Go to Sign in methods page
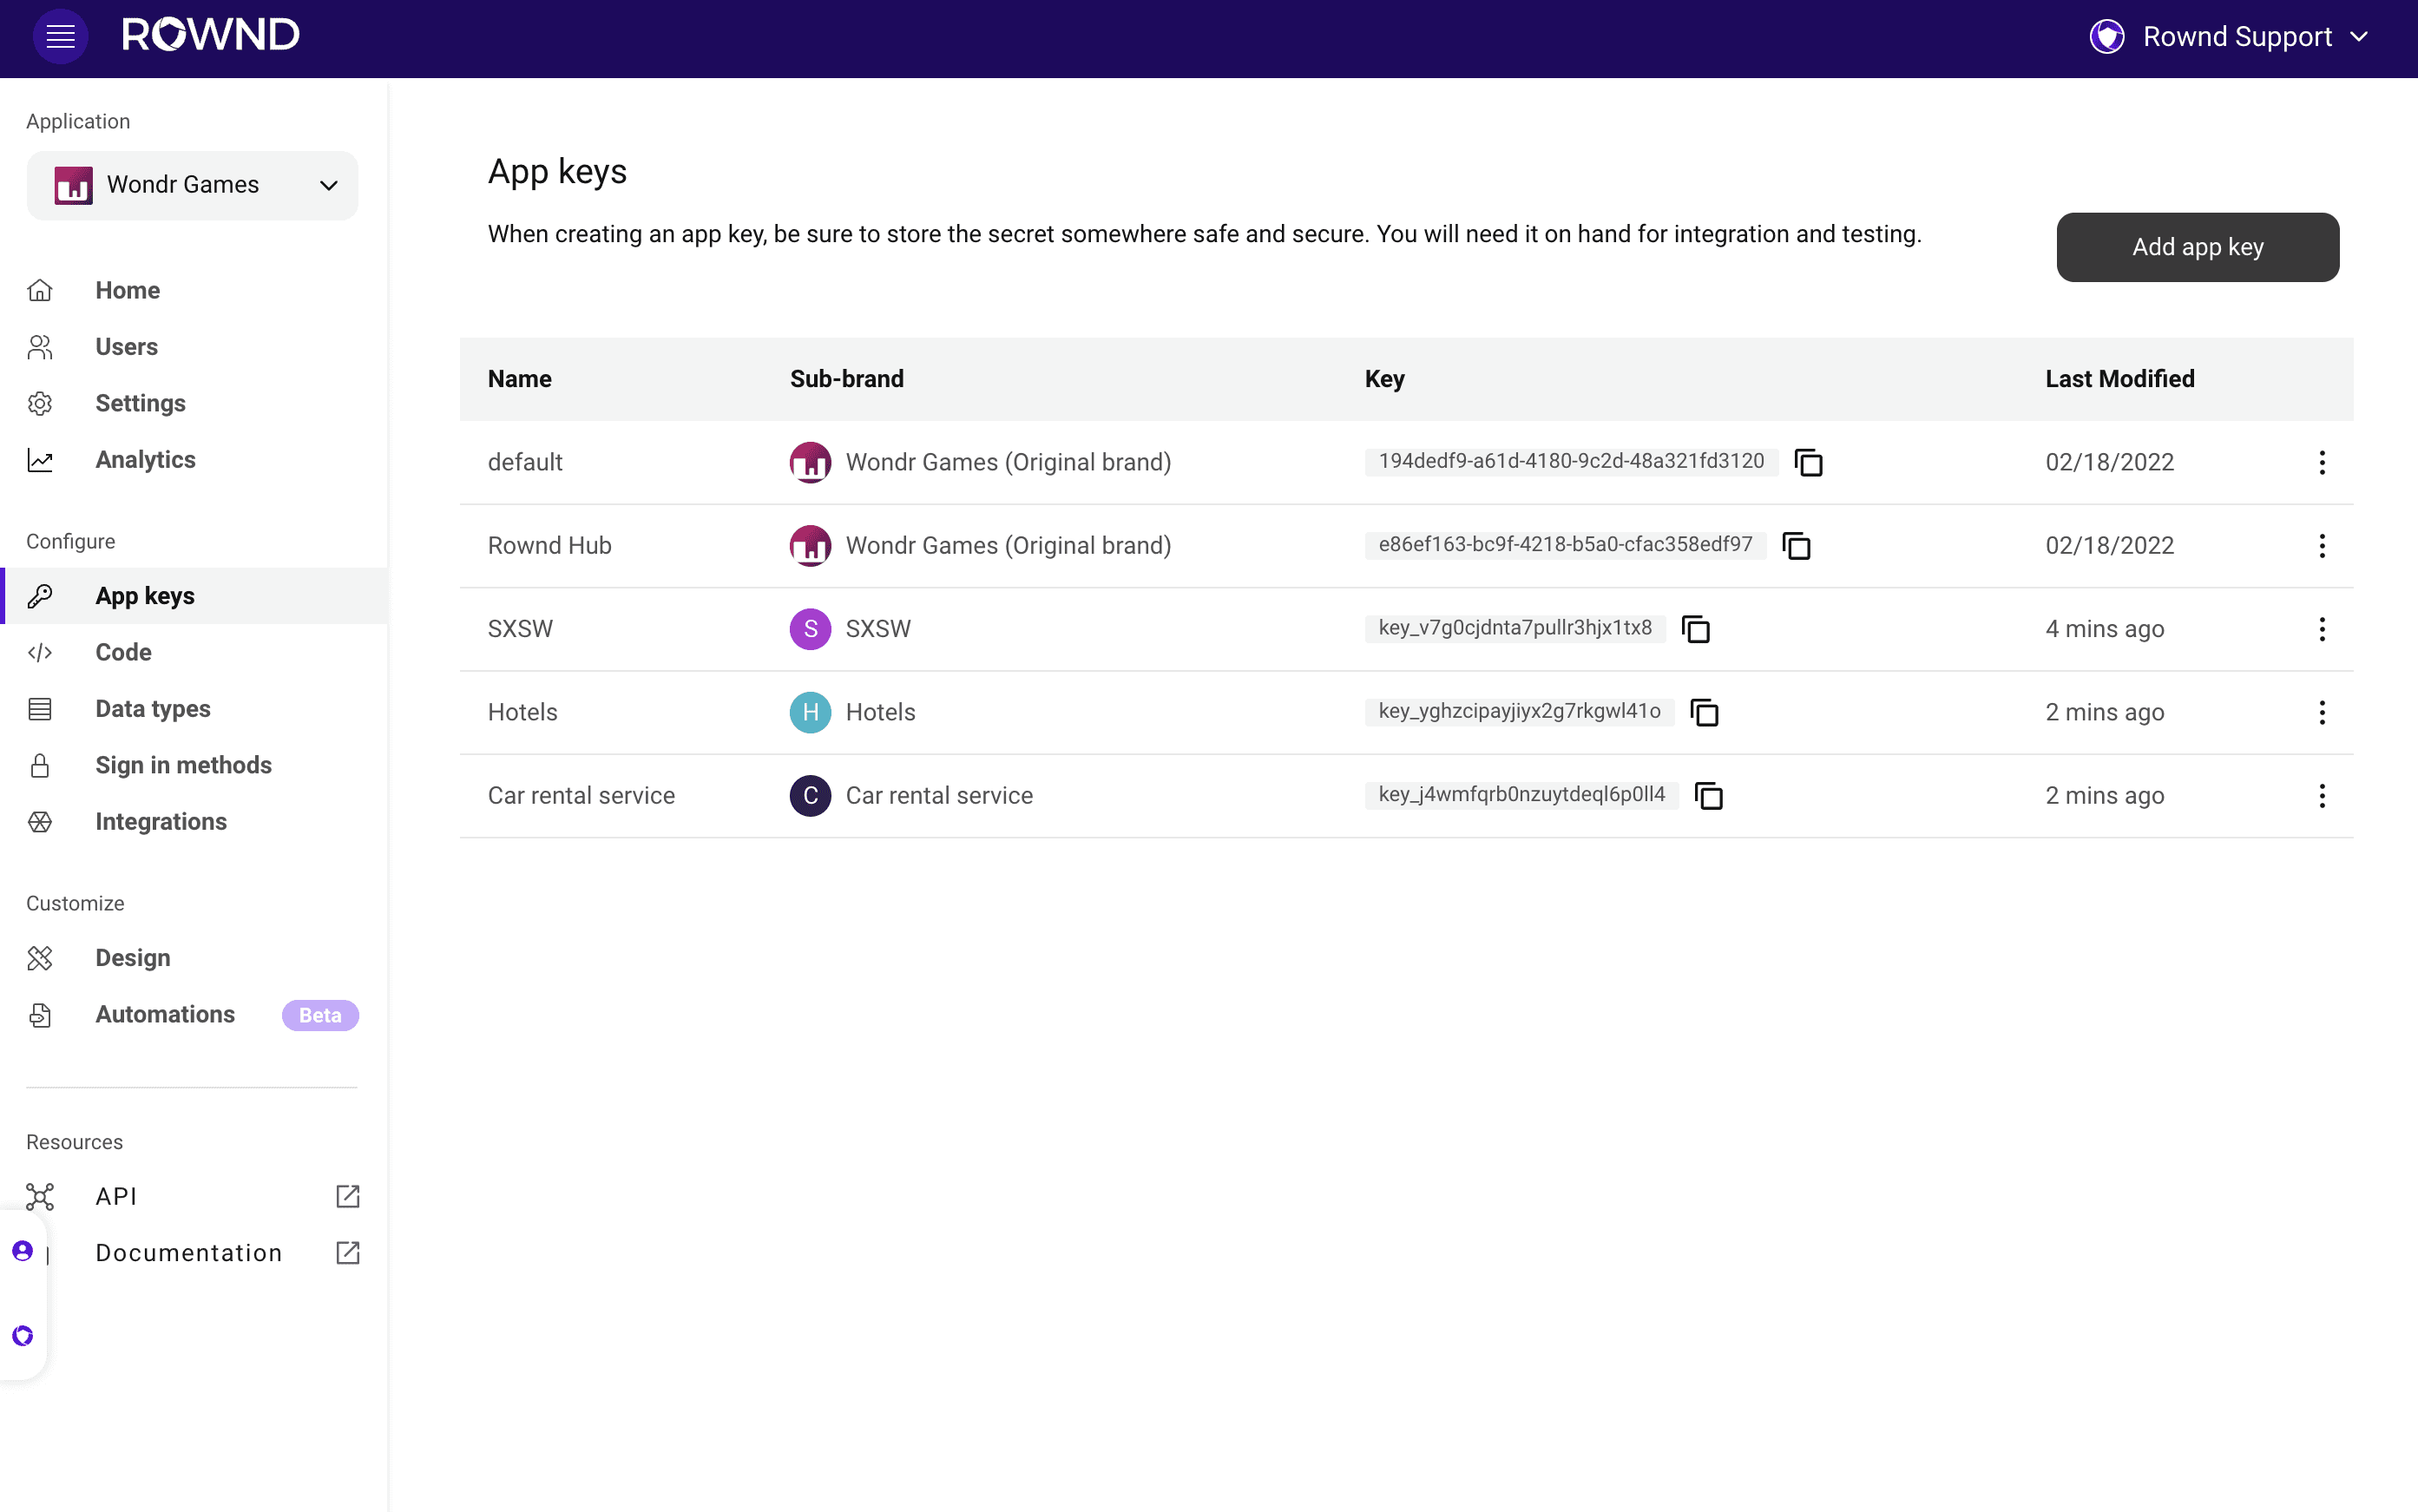 [x=183, y=765]
